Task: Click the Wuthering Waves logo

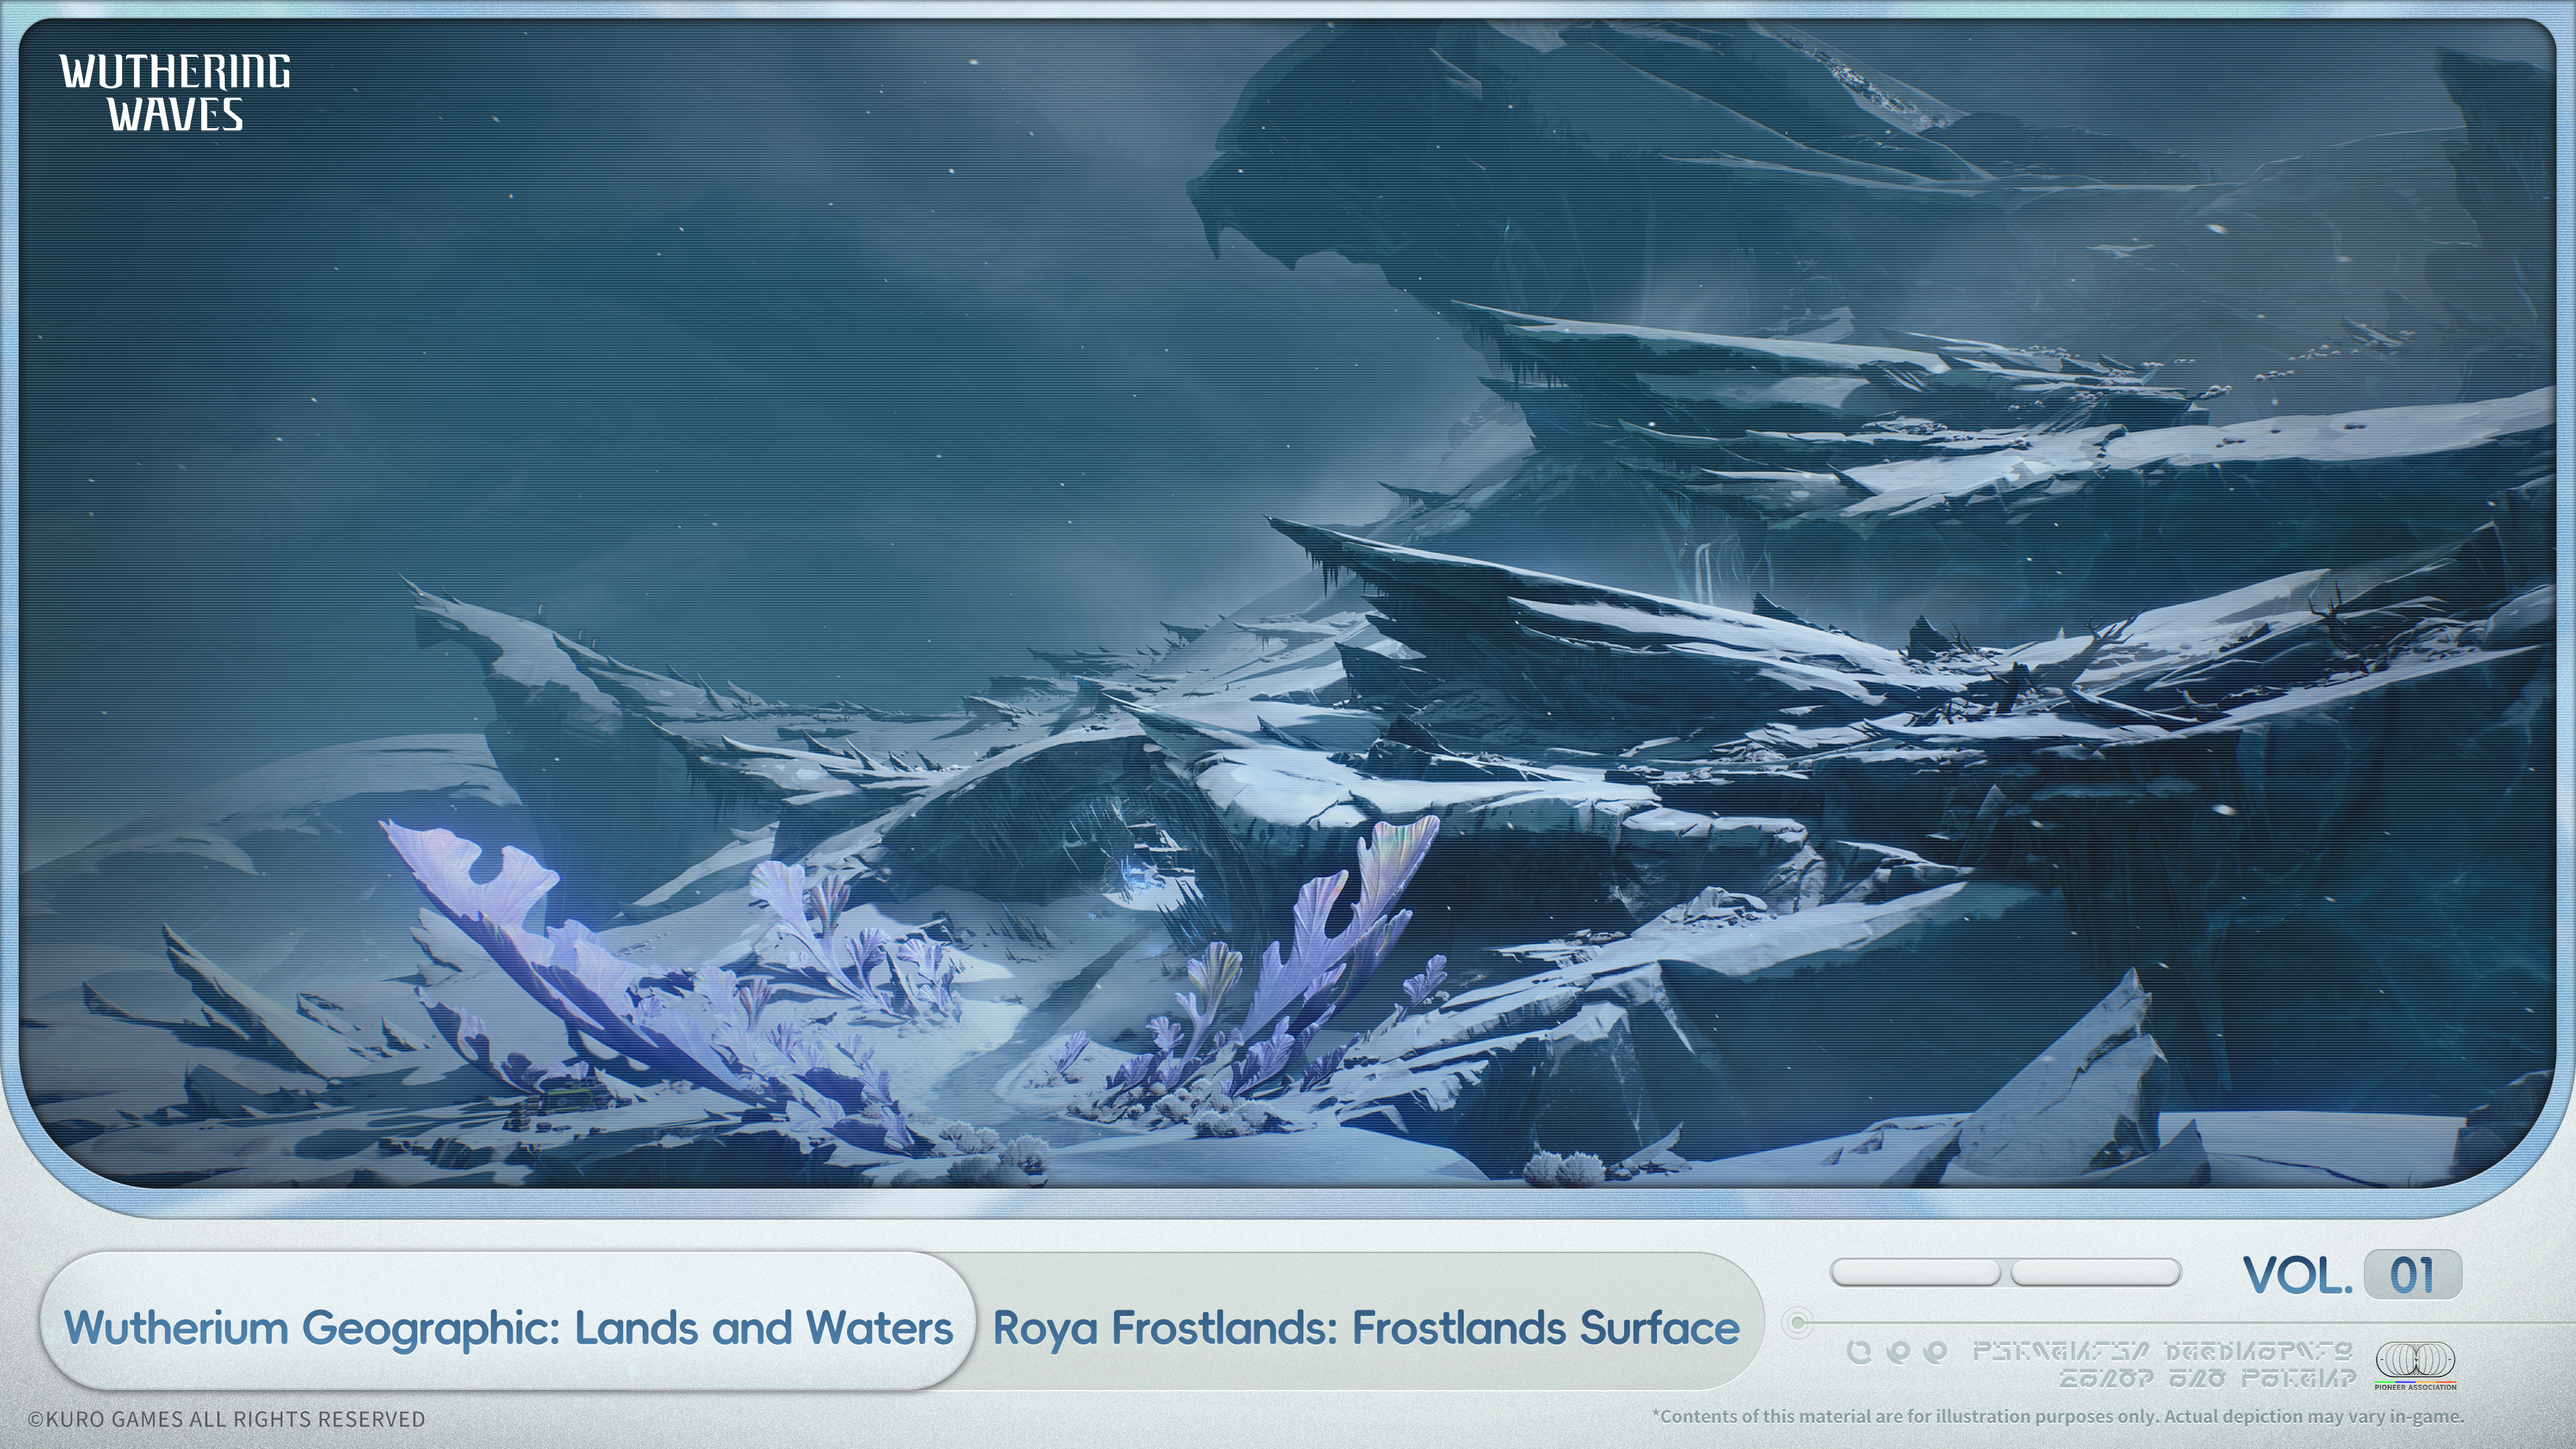Action: (175, 92)
